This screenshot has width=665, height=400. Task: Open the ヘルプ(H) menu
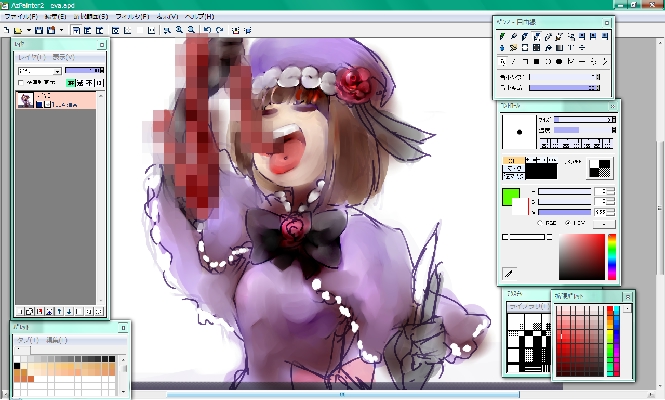pos(199,17)
